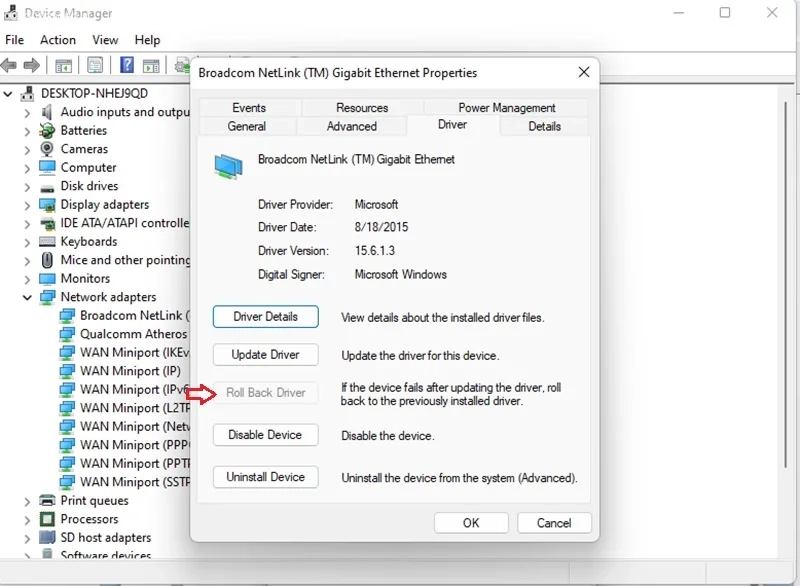This screenshot has height=586, width=800.
Task: Expand the Print queues category
Action: tap(28, 500)
